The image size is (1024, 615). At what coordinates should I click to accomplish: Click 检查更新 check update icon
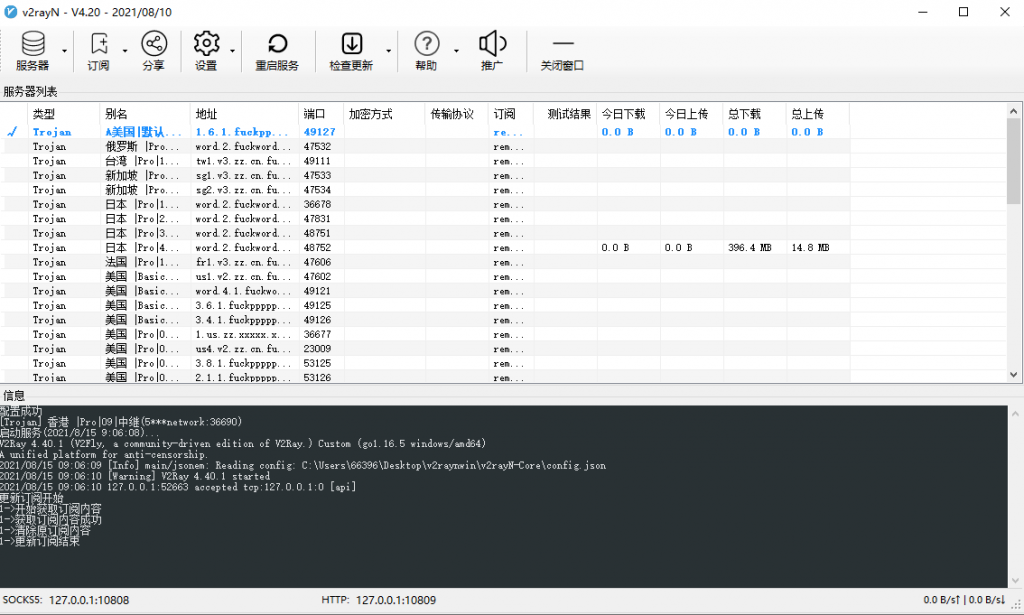[351, 44]
